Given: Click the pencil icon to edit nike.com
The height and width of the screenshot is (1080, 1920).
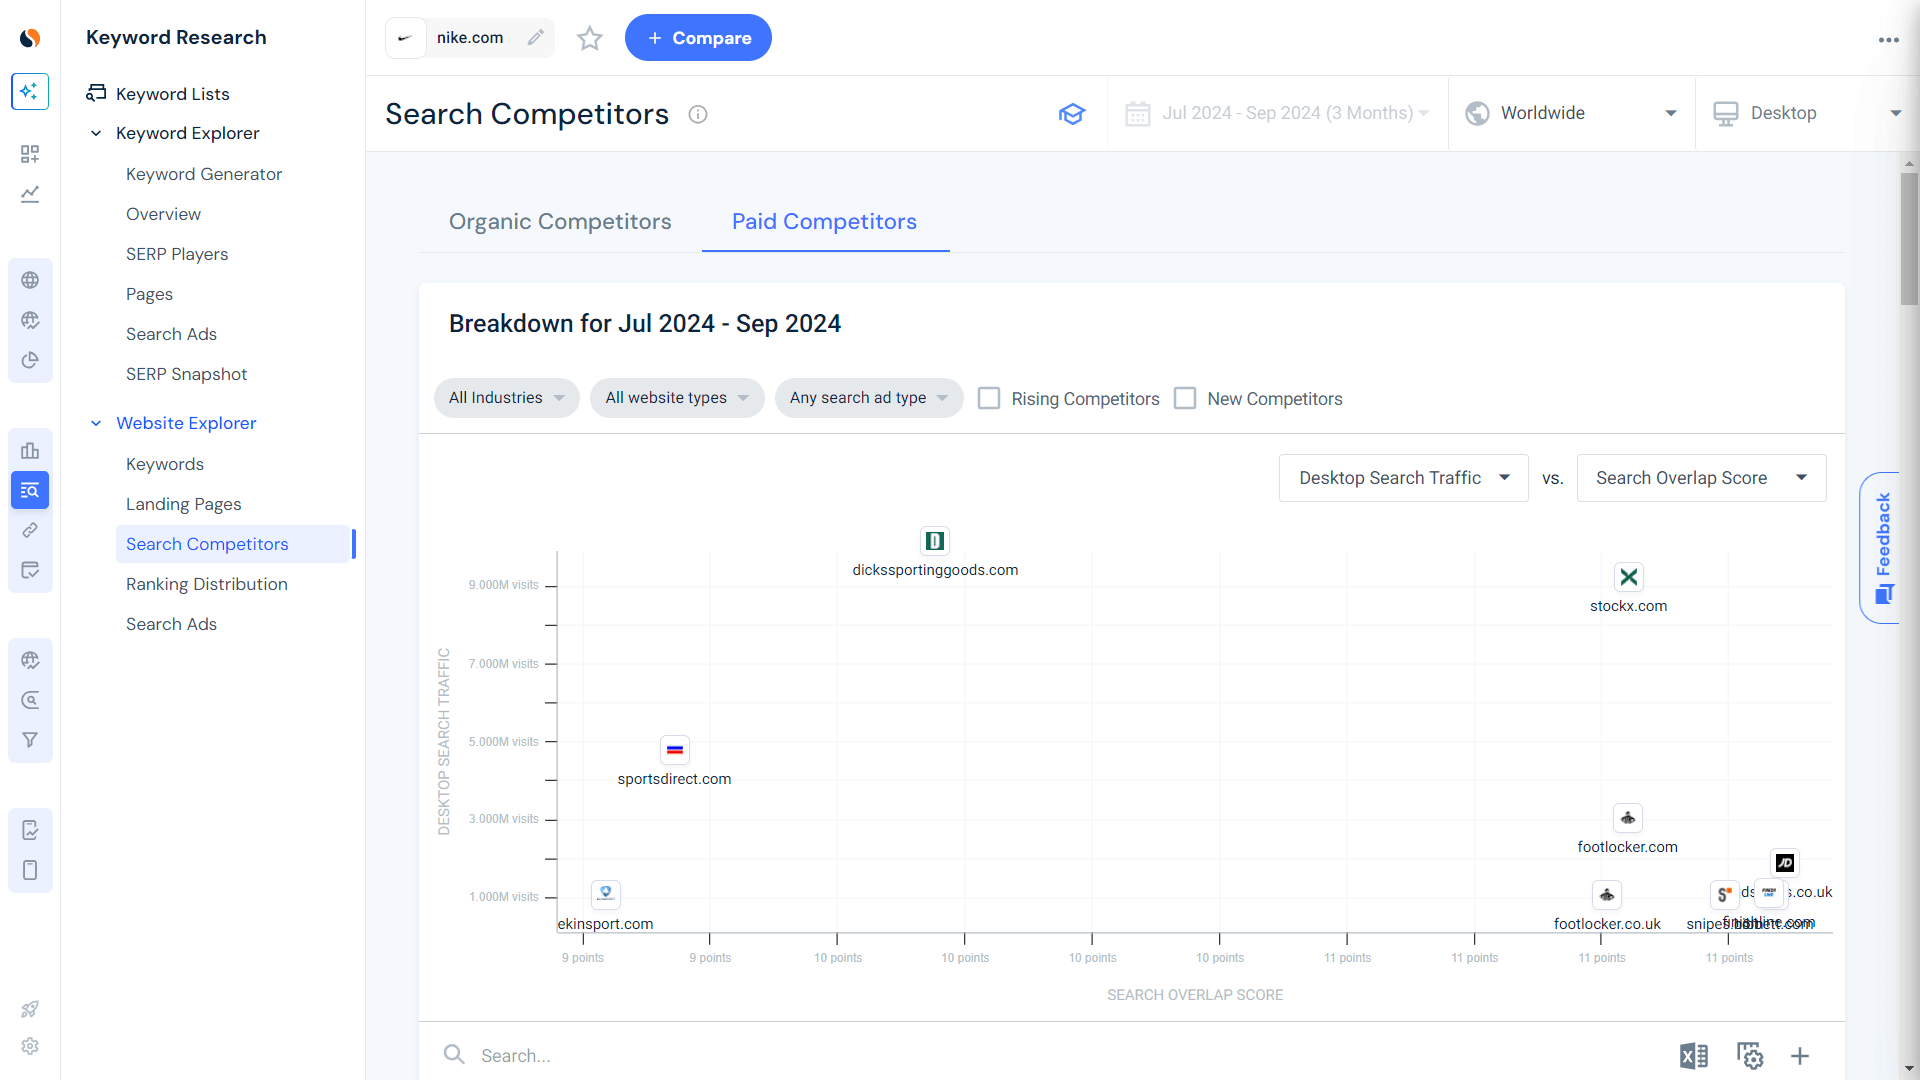Looking at the screenshot, I should coord(536,37).
